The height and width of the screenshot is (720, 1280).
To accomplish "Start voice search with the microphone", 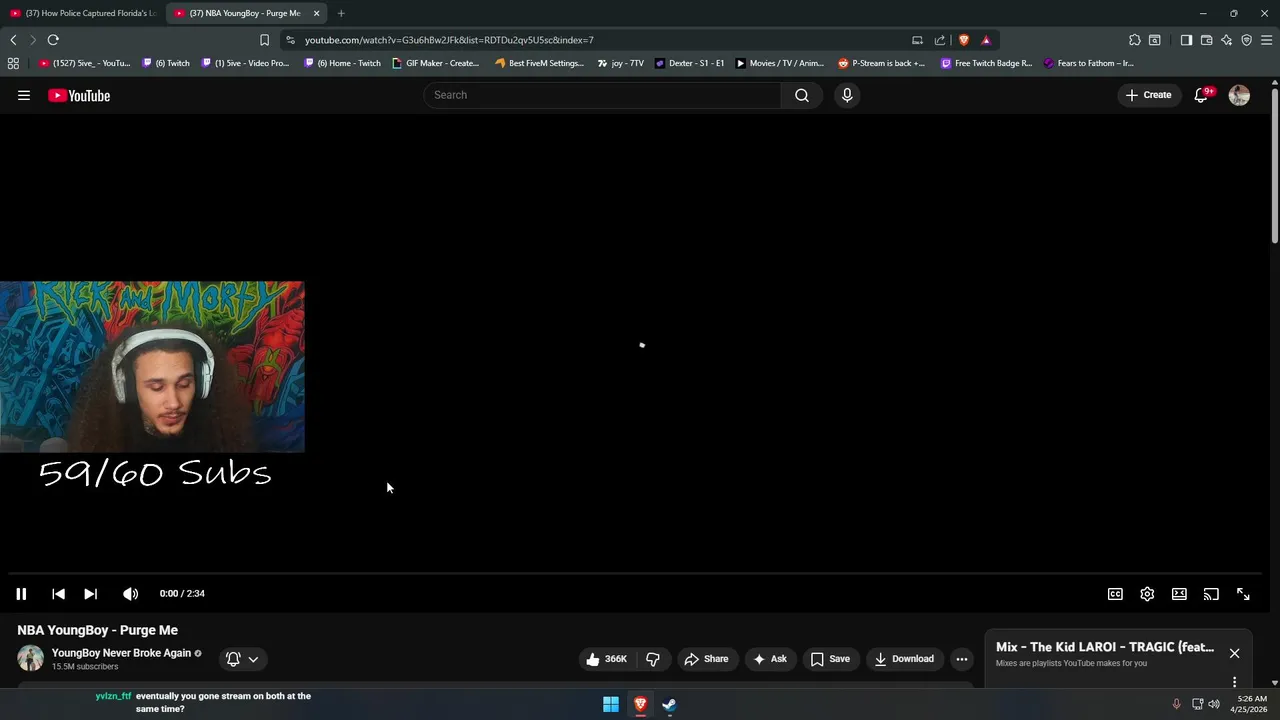I will pyautogui.click(x=847, y=95).
